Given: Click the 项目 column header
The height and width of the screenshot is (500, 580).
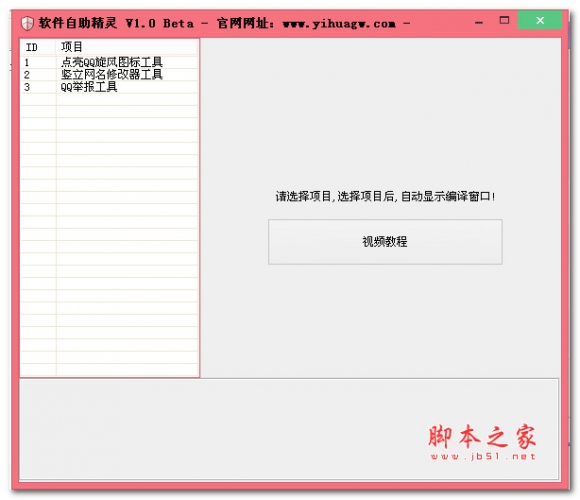Looking at the screenshot, I should 127,47.
